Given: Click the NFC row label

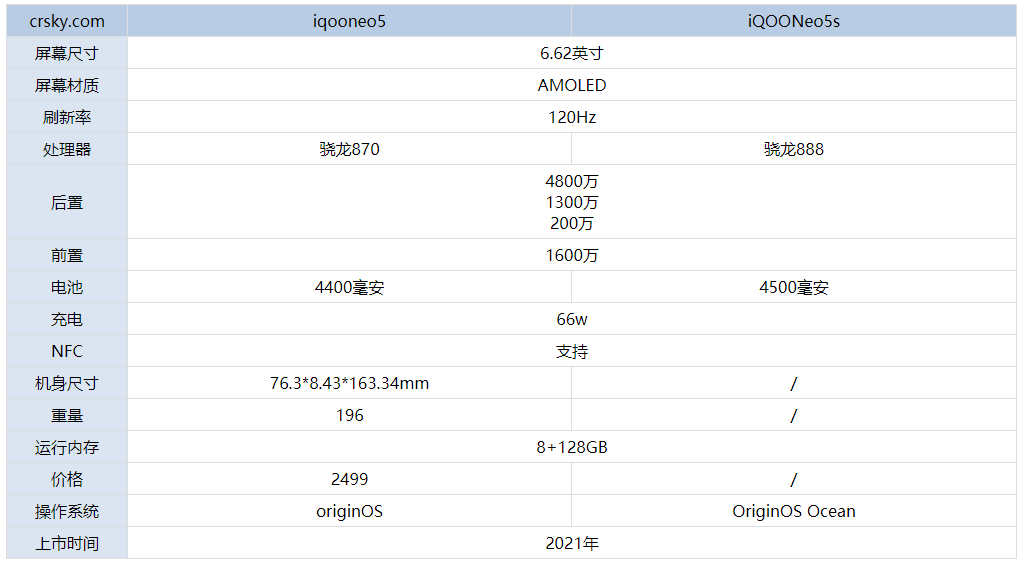Looking at the screenshot, I should point(66,351).
